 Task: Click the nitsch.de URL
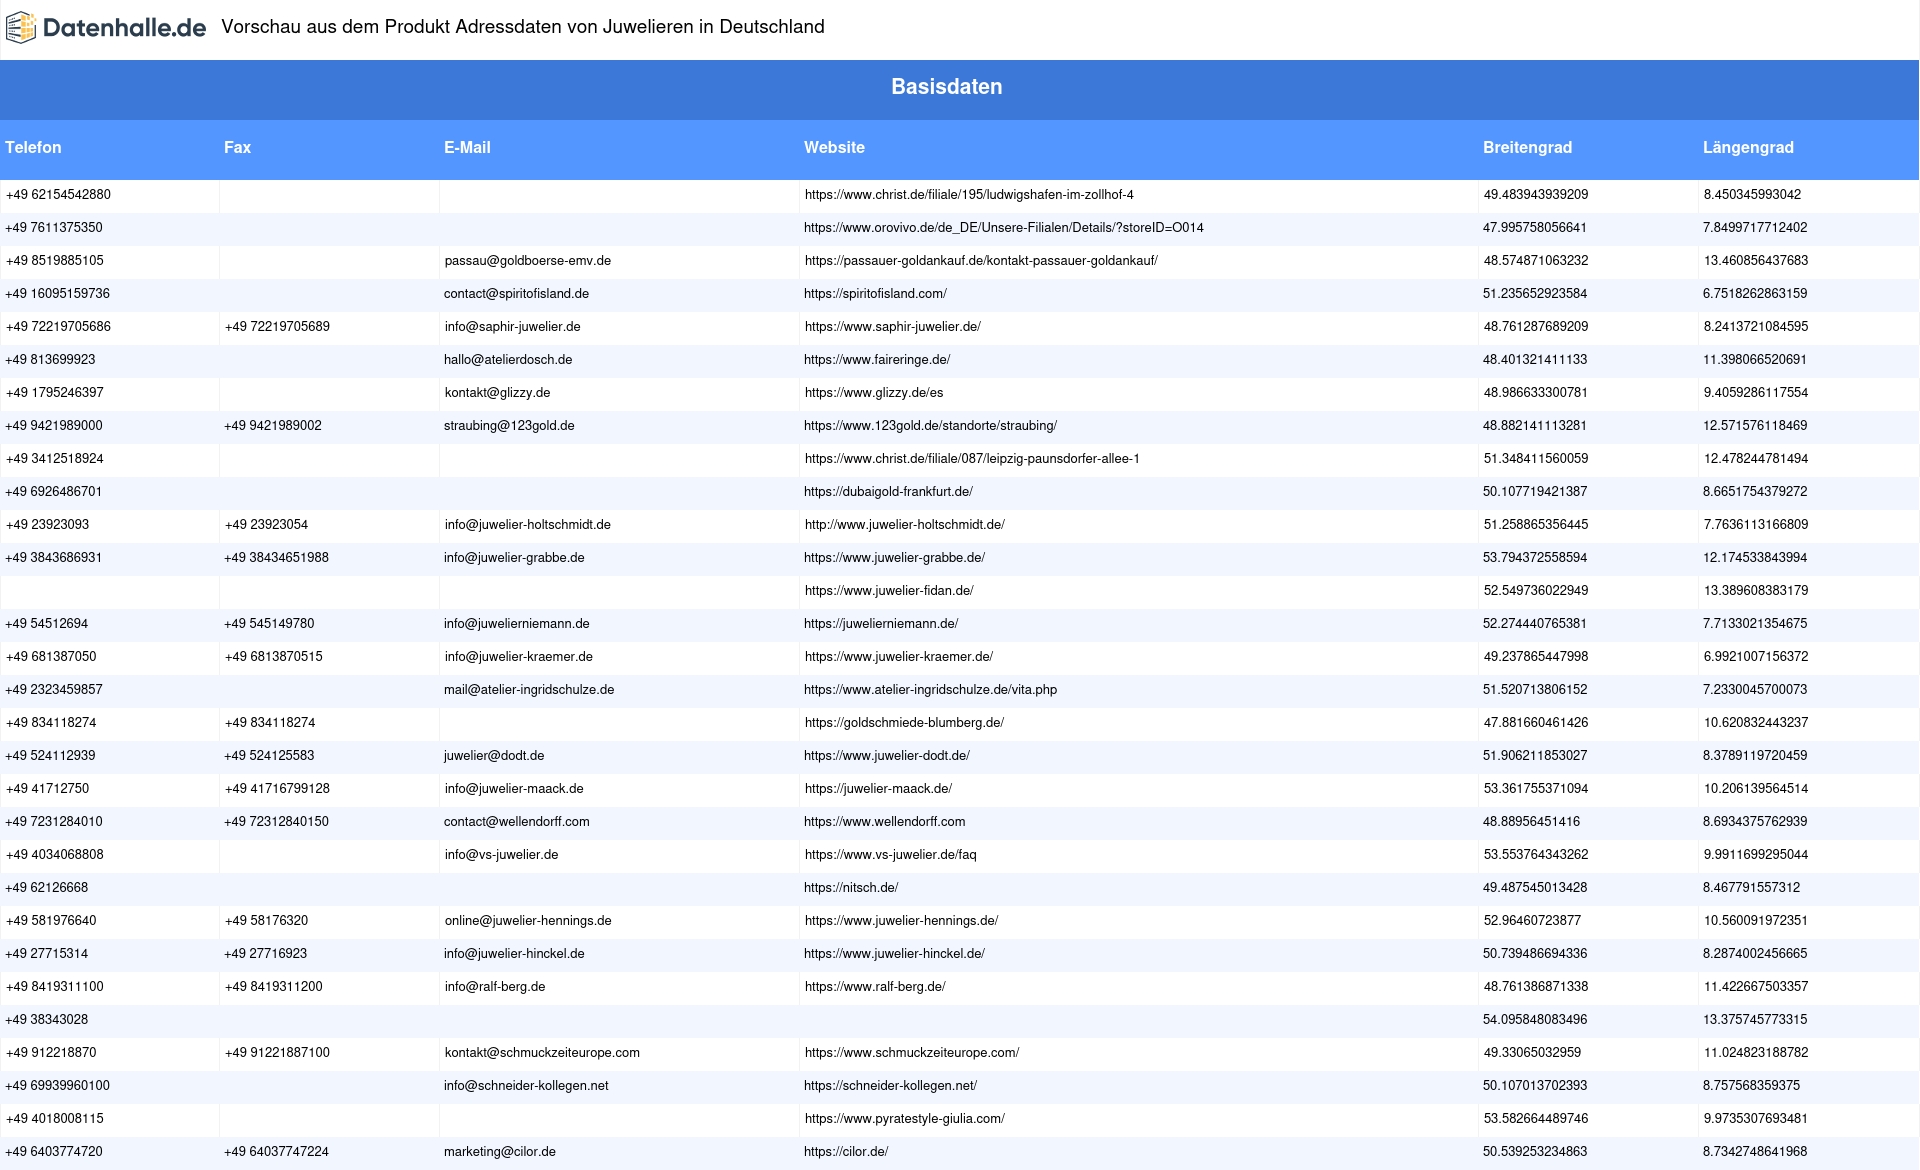pos(851,888)
